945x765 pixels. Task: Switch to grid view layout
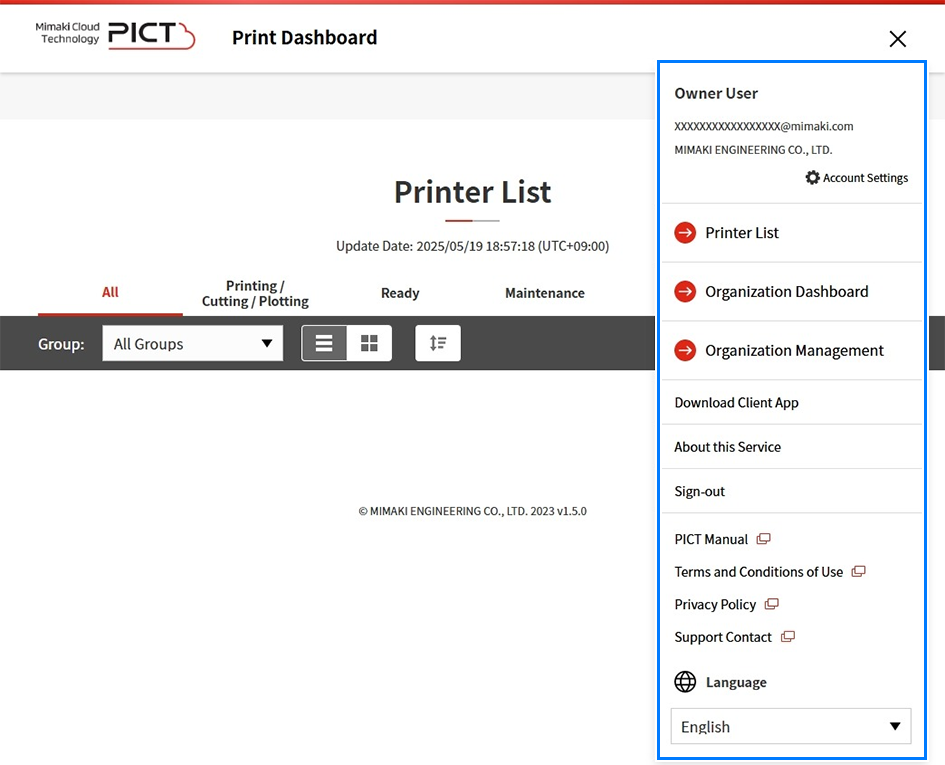click(x=369, y=343)
